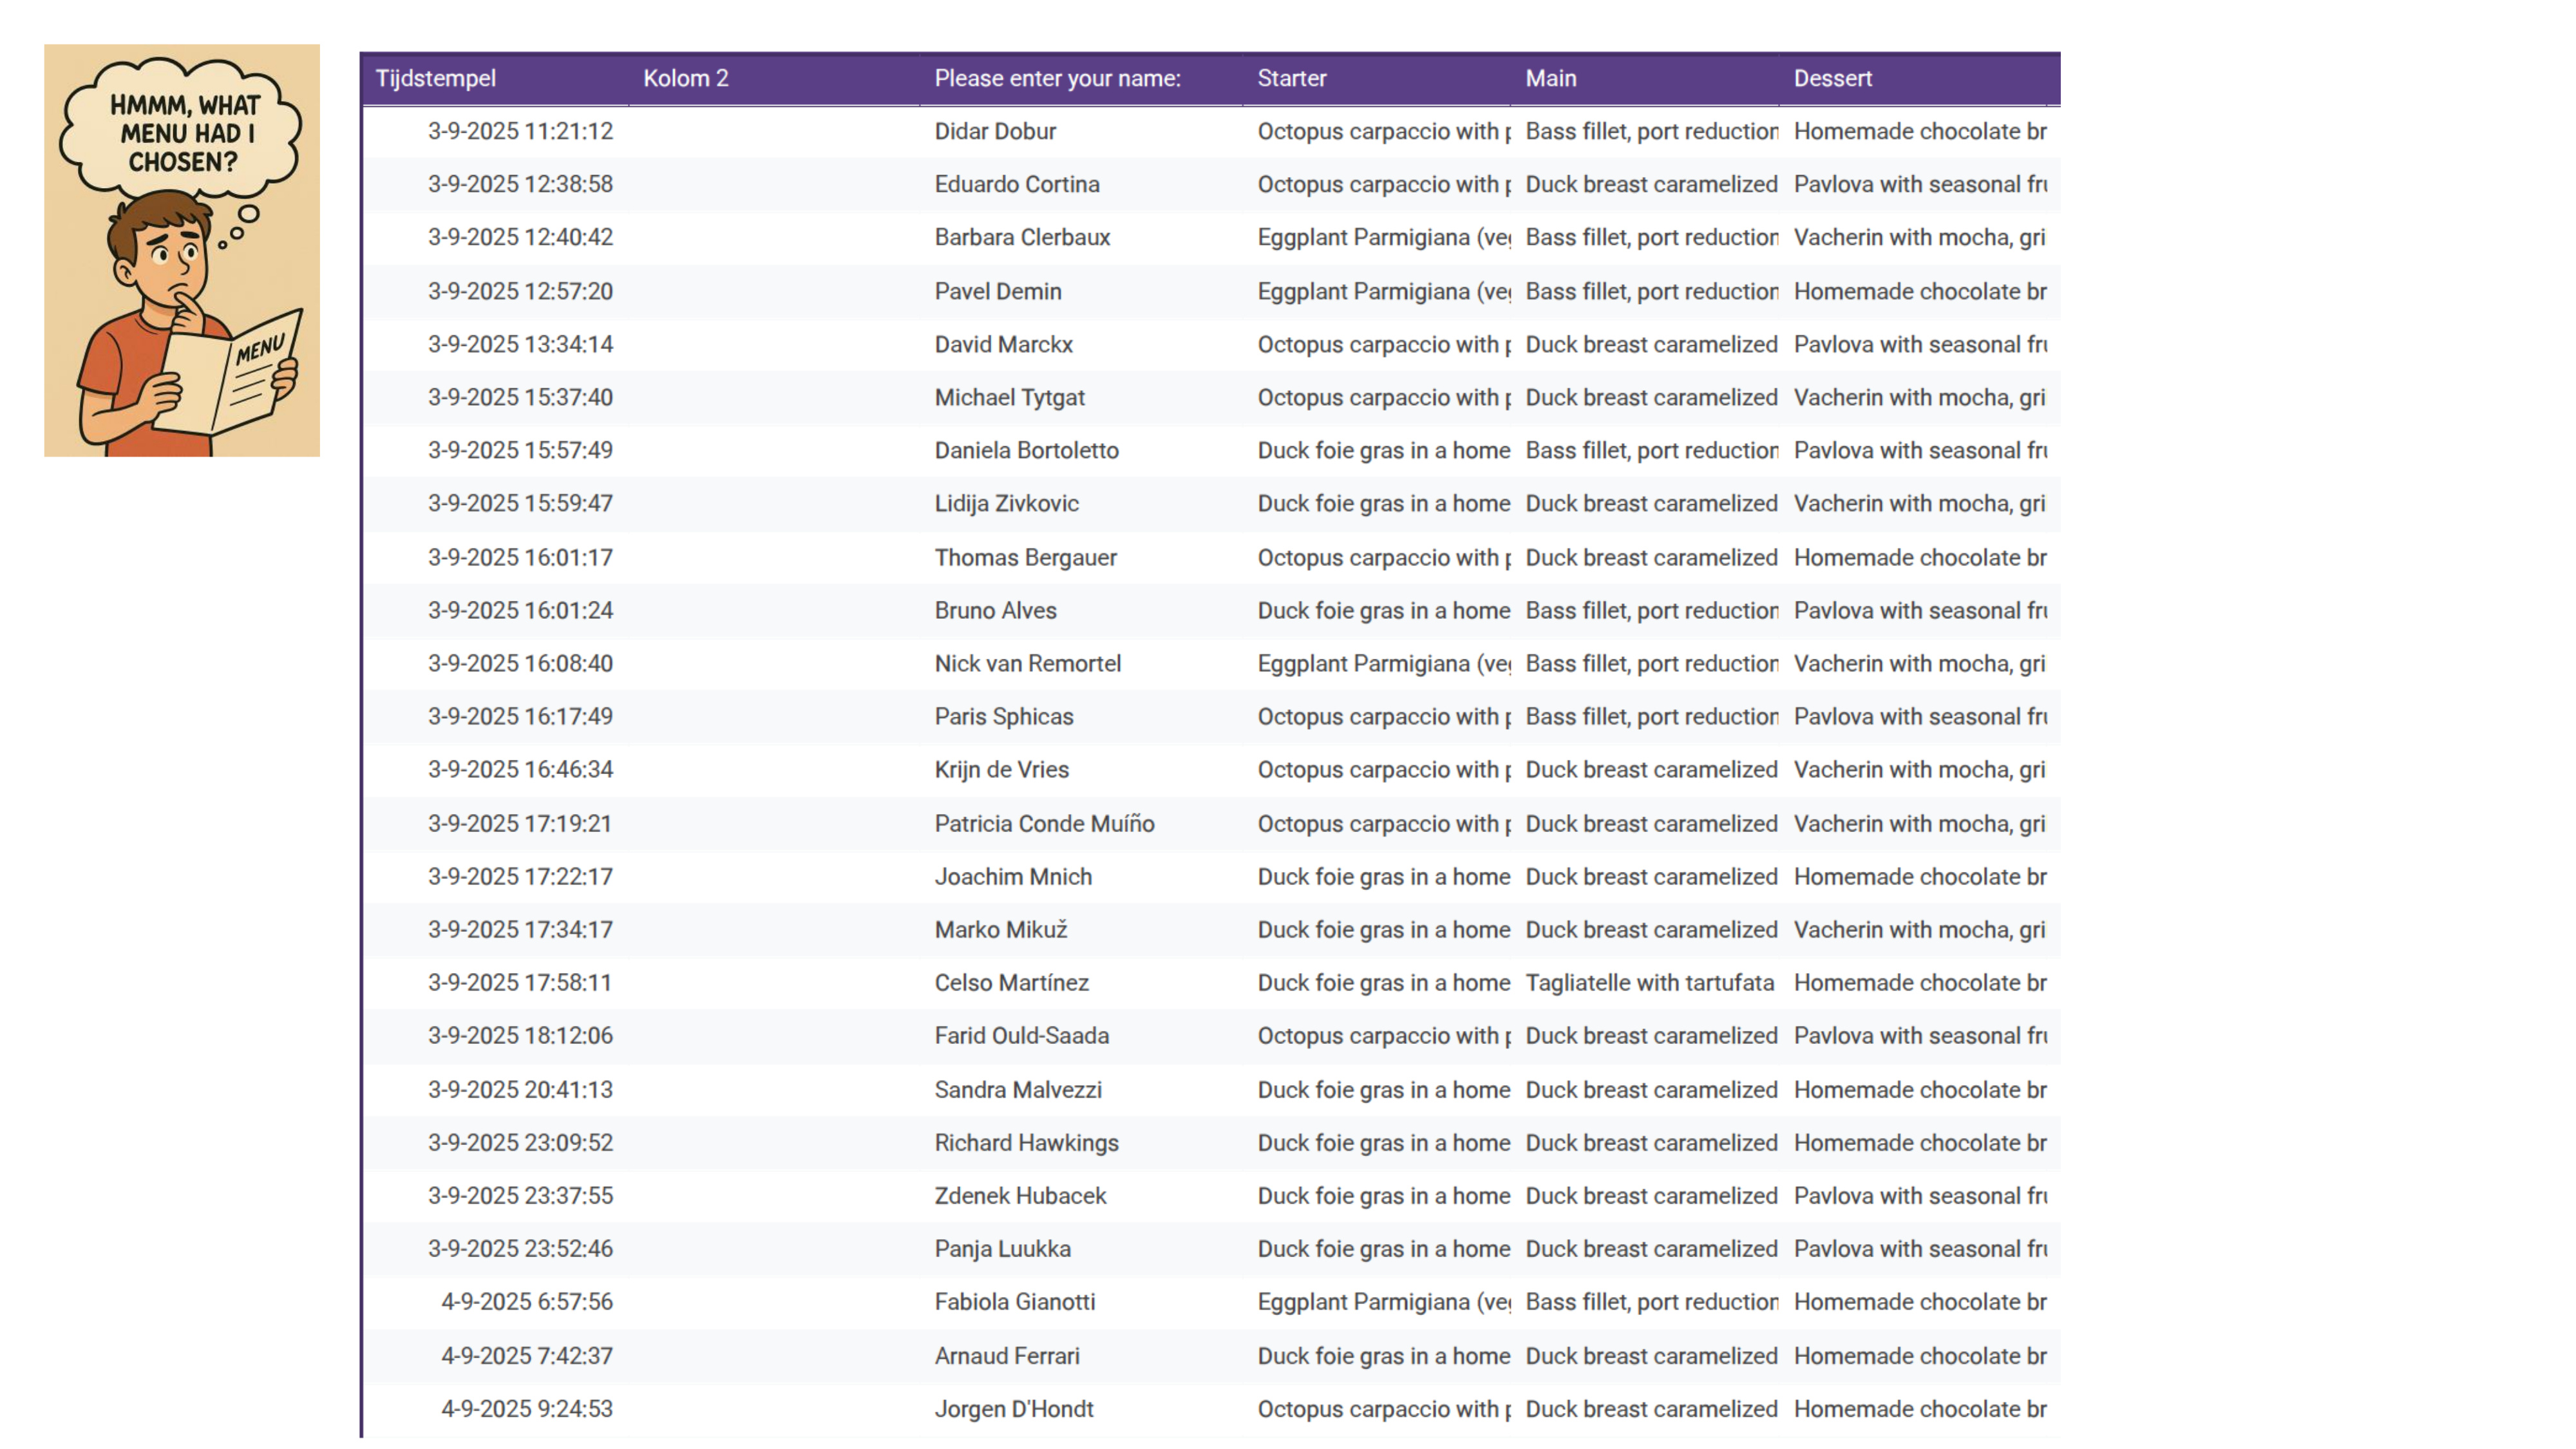Select the Fabiola Gianotti name cell
Screen dimensions: 2576x1449
(x=1014, y=1302)
